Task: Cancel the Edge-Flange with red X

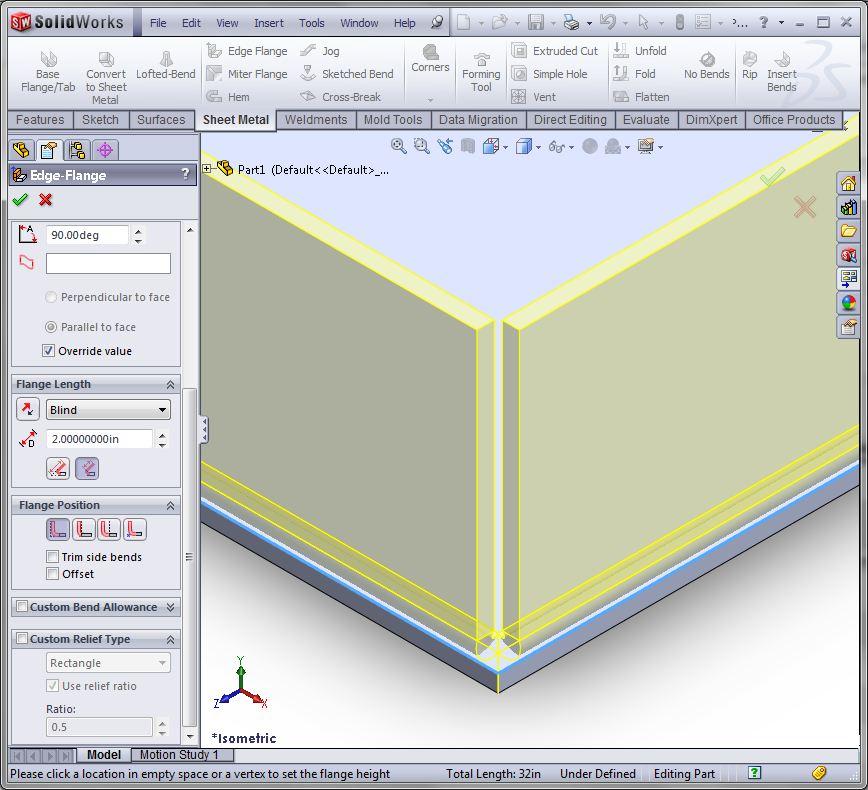Action: 46,199
